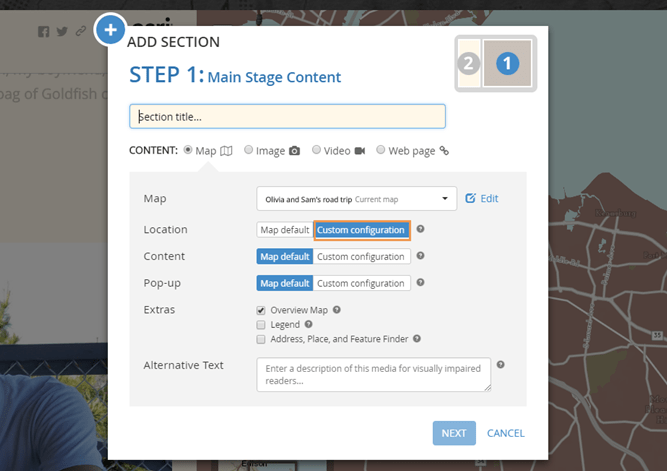This screenshot has width=667, height=471.
Task: Select the Video content radio button
Action: [316, 150]
